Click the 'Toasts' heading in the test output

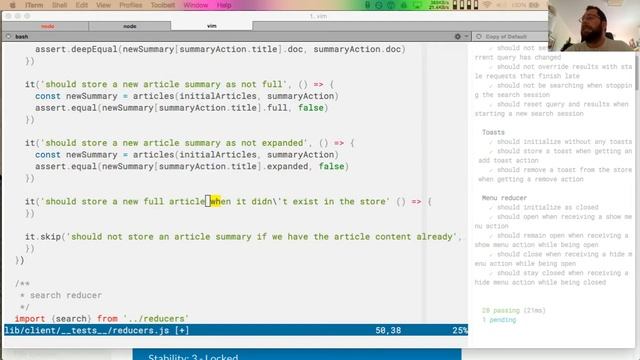[493, 132]
